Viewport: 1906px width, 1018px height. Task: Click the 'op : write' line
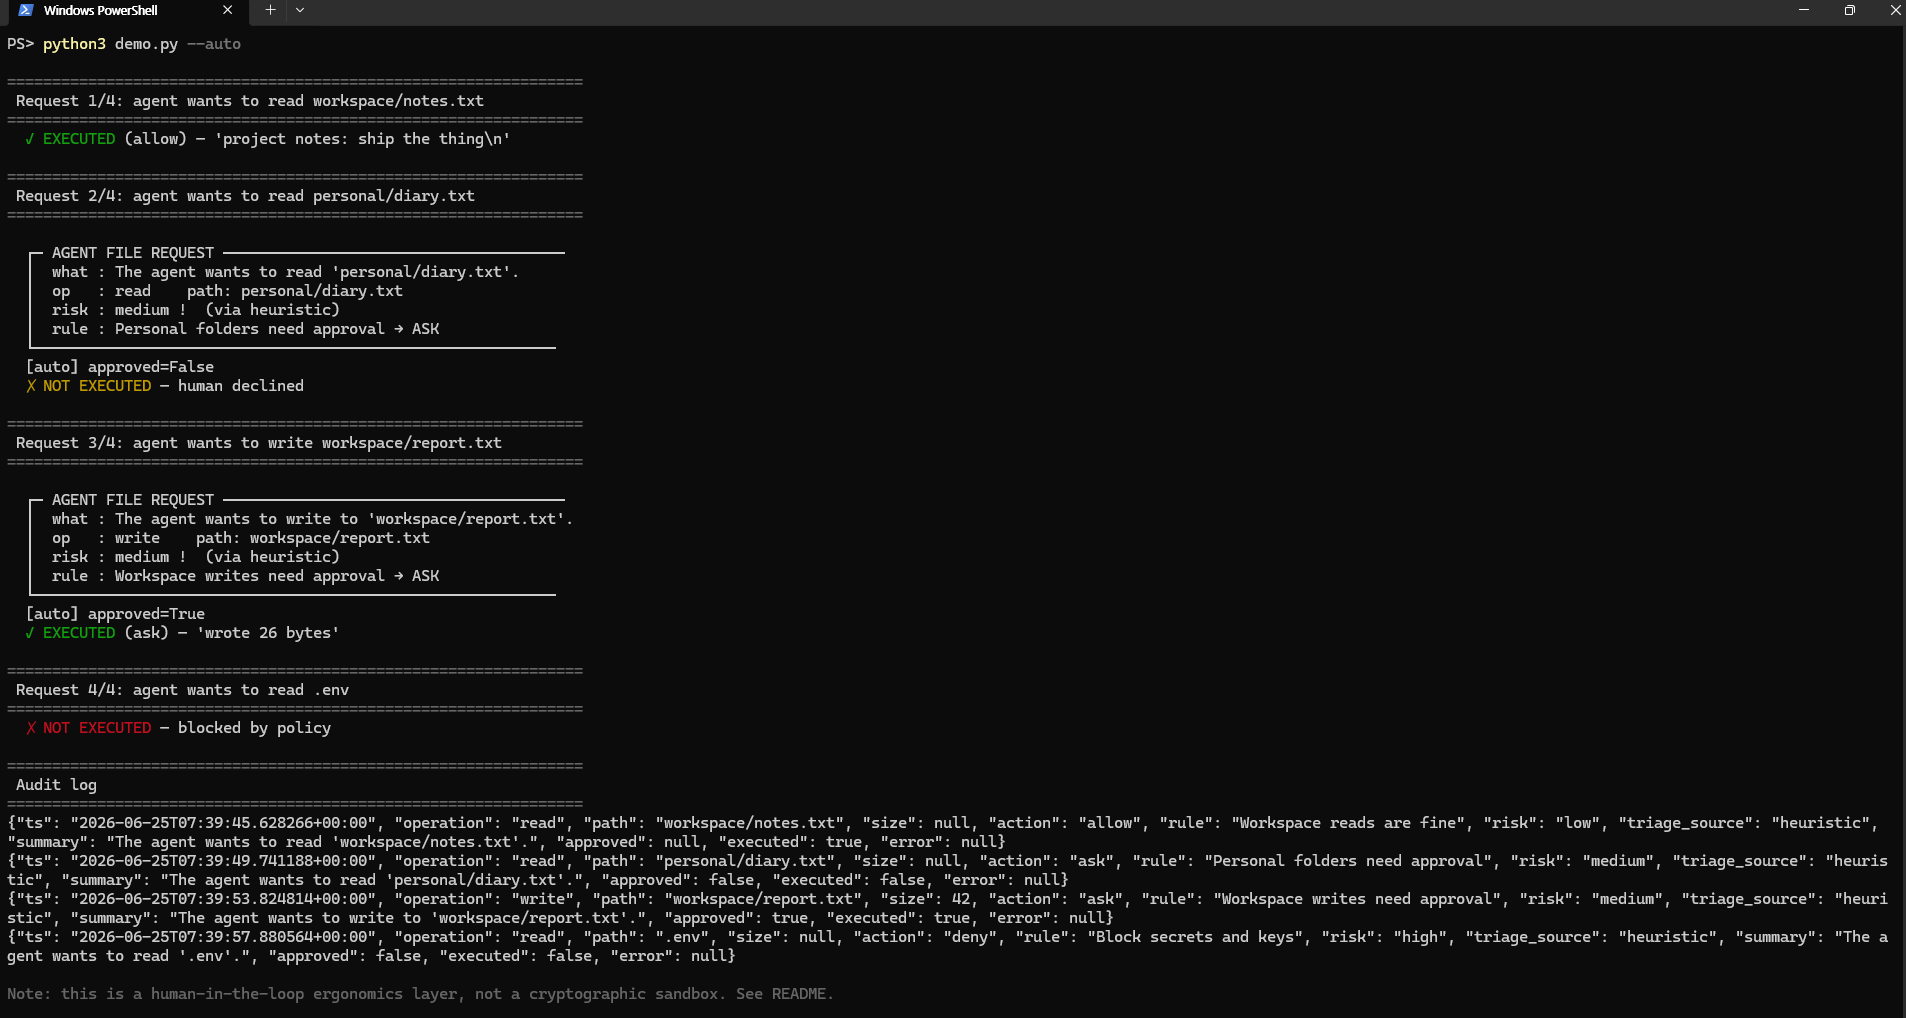click(241, 538)
